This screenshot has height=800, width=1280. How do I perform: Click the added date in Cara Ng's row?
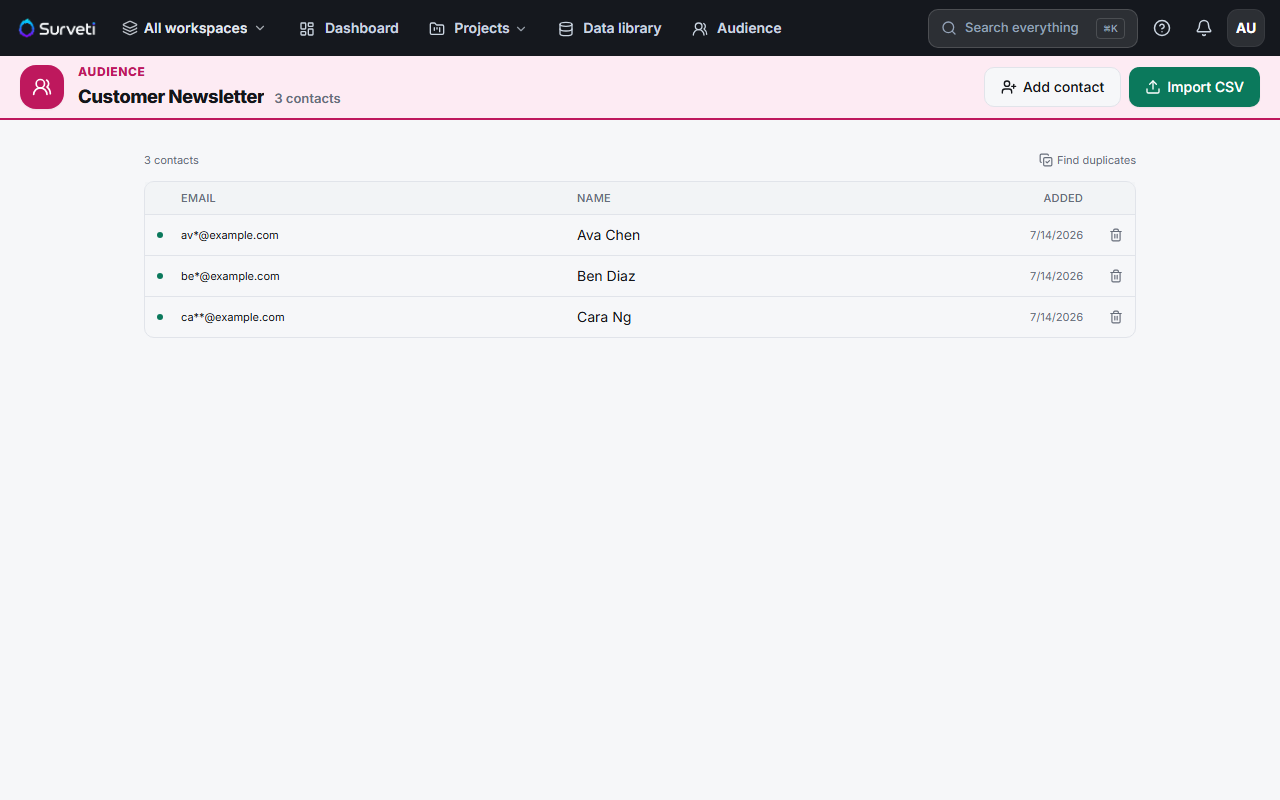[1056, 317]
